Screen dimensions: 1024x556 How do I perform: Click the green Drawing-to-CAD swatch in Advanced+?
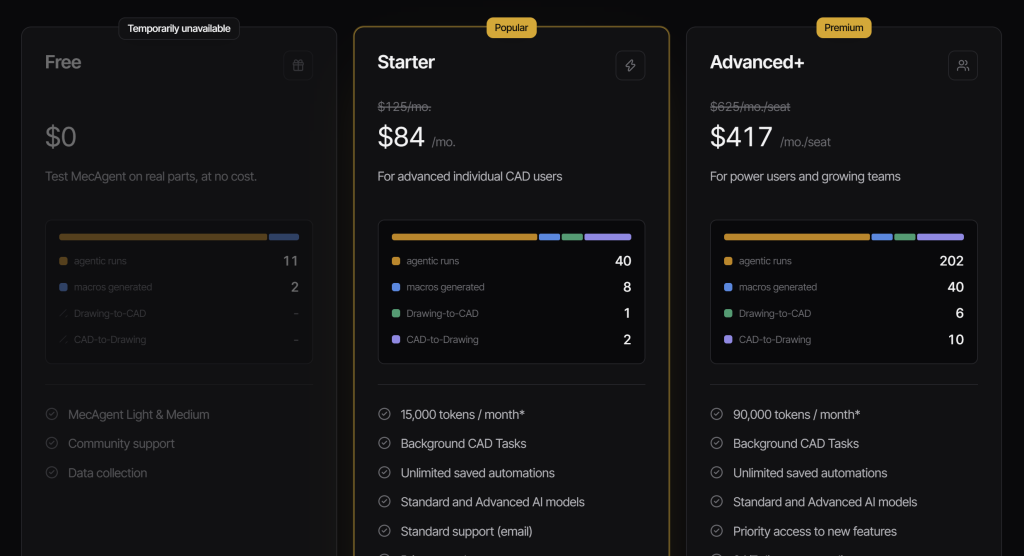pos(728,313)
